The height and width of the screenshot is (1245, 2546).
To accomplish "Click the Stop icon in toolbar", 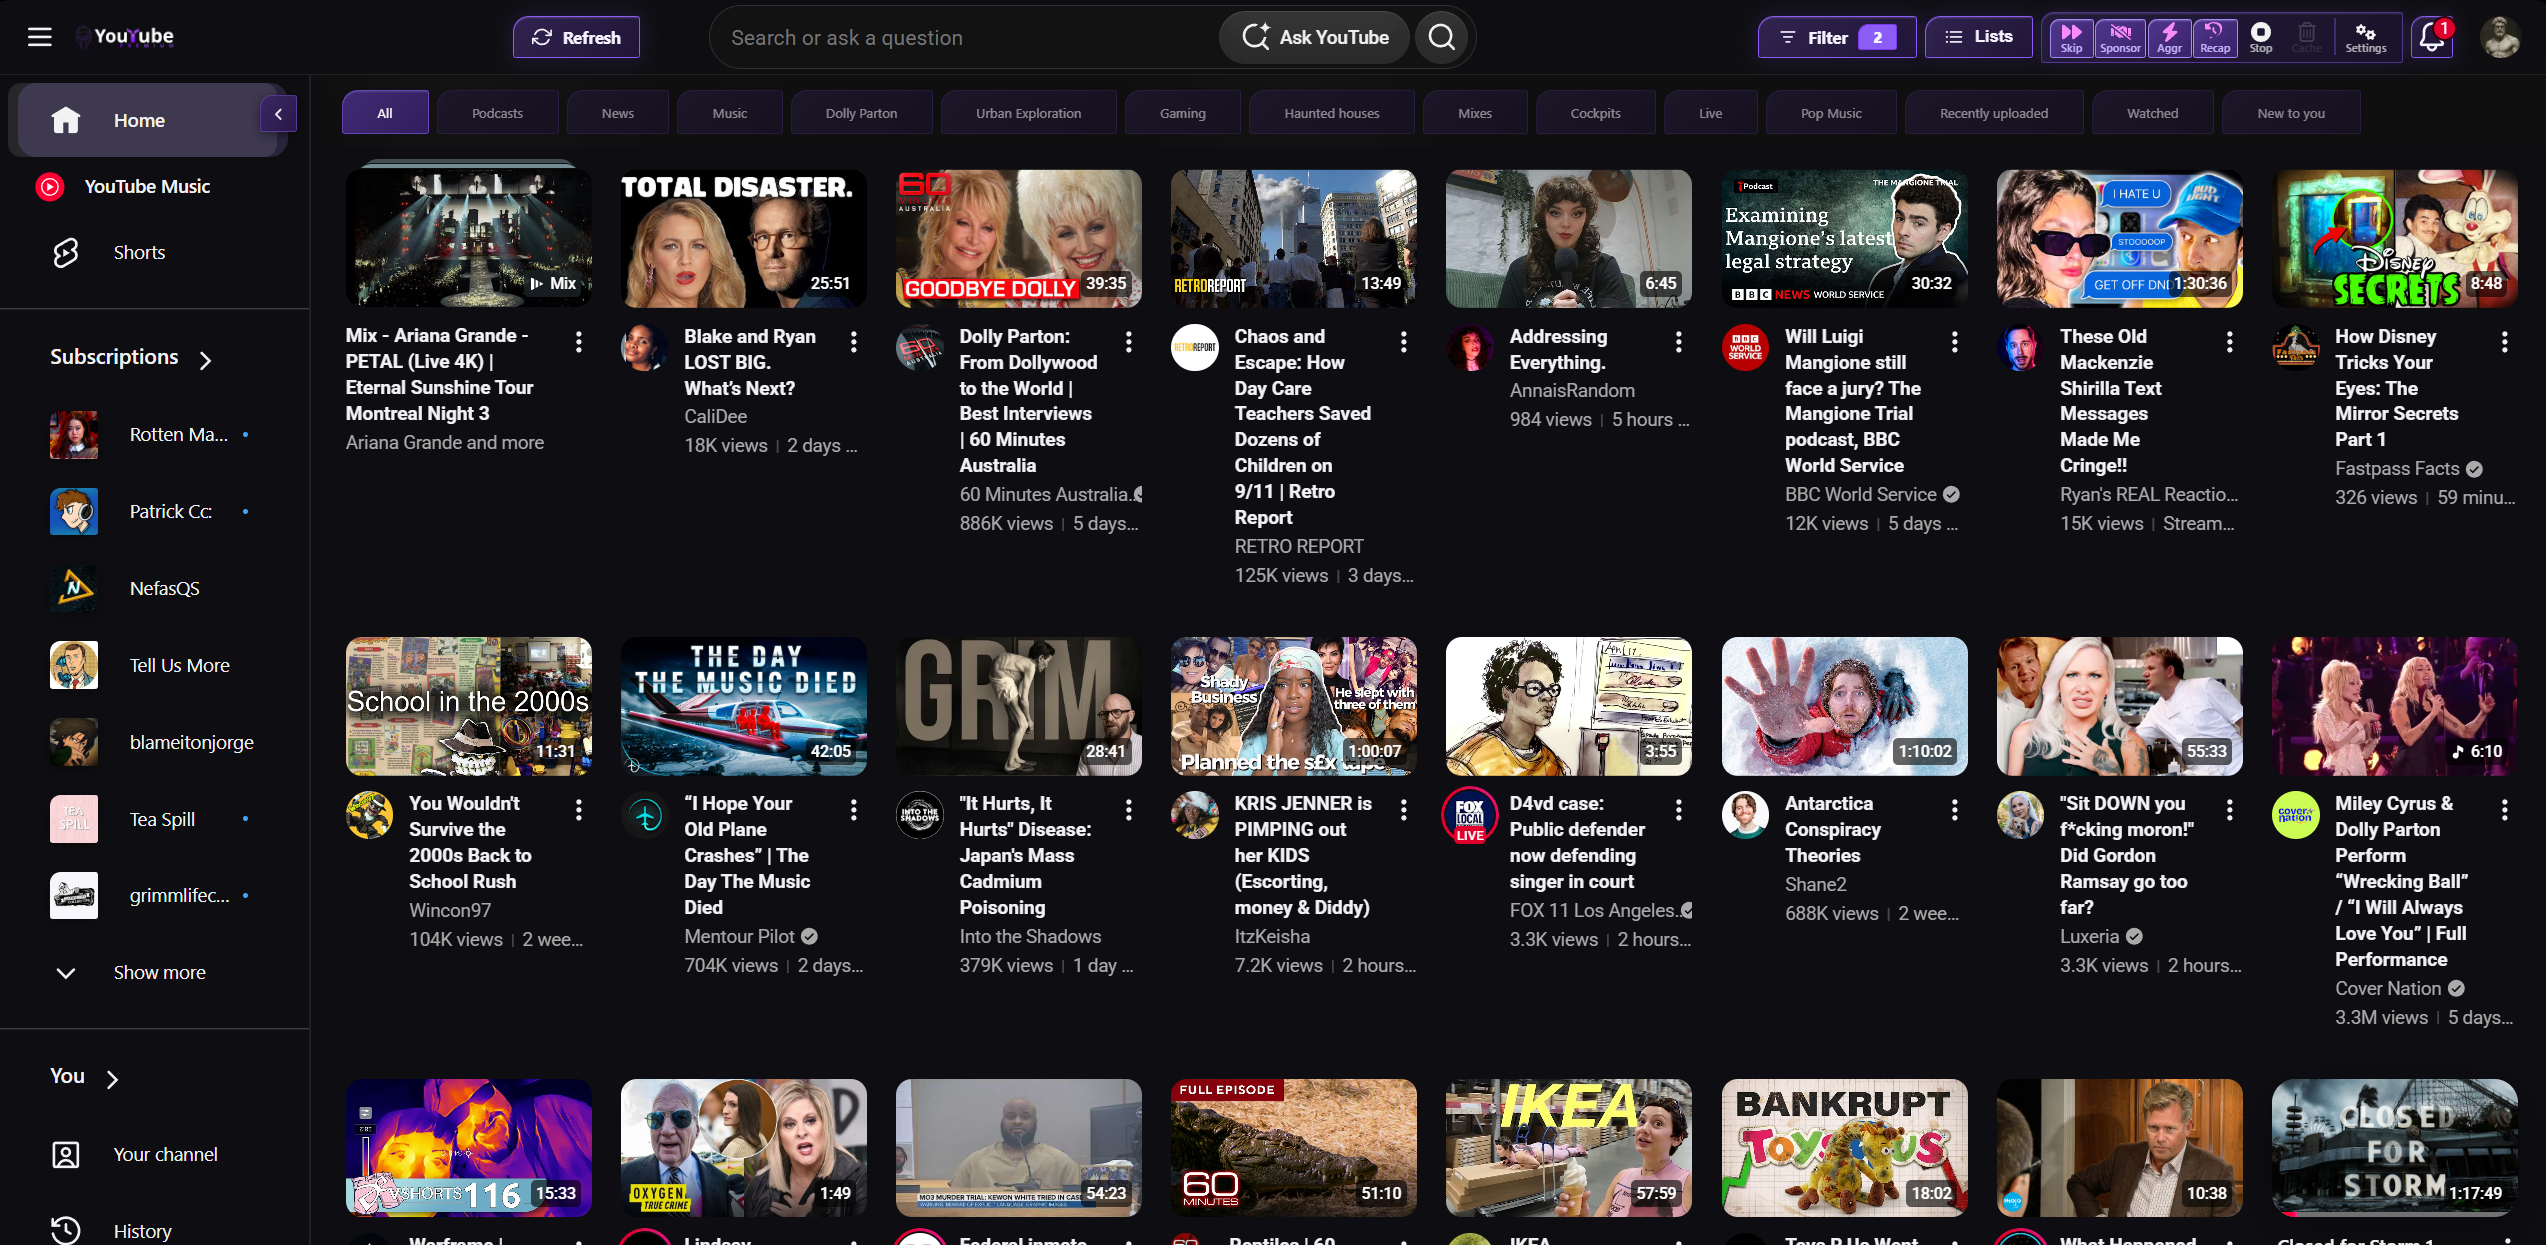I will 2260,38.
